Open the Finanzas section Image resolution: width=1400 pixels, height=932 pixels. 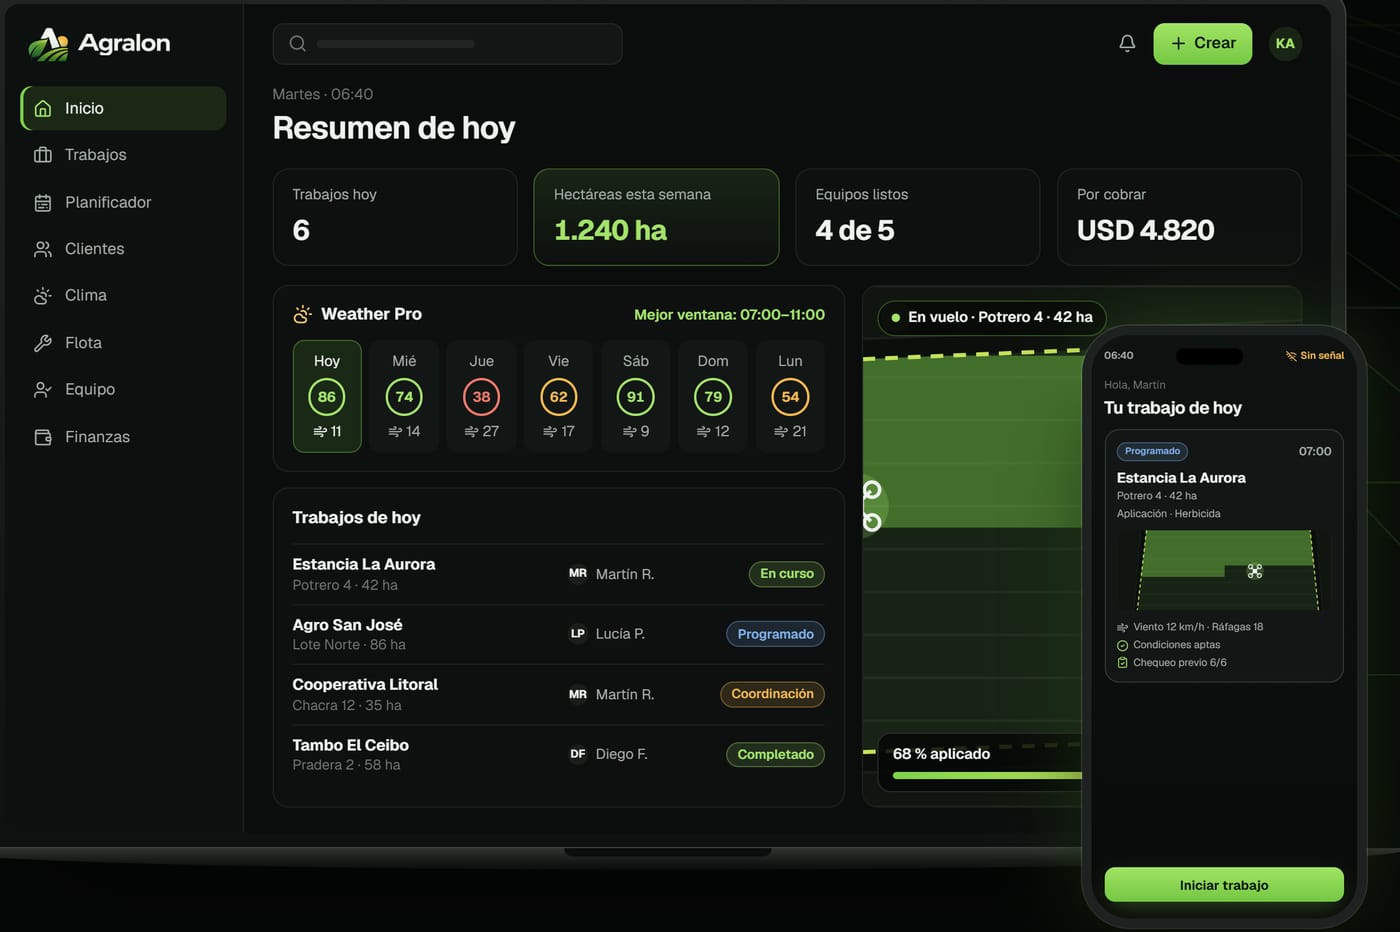(123, 437)
